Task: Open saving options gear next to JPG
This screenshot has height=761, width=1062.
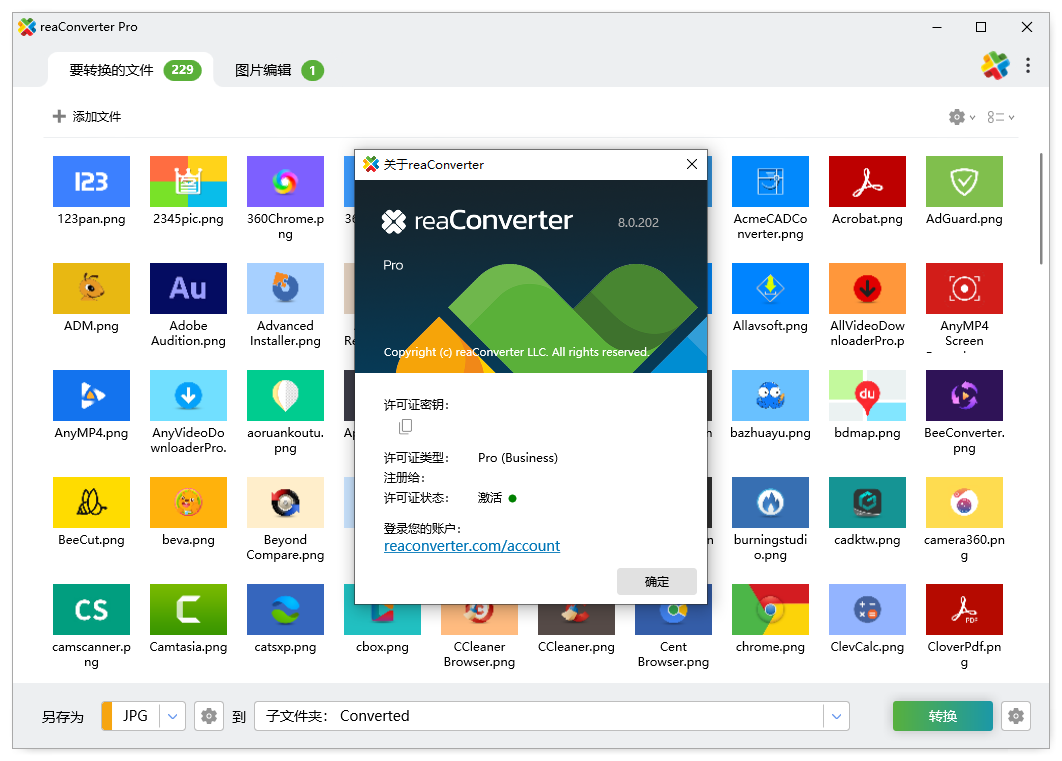Action: click(x=208, y=716)
